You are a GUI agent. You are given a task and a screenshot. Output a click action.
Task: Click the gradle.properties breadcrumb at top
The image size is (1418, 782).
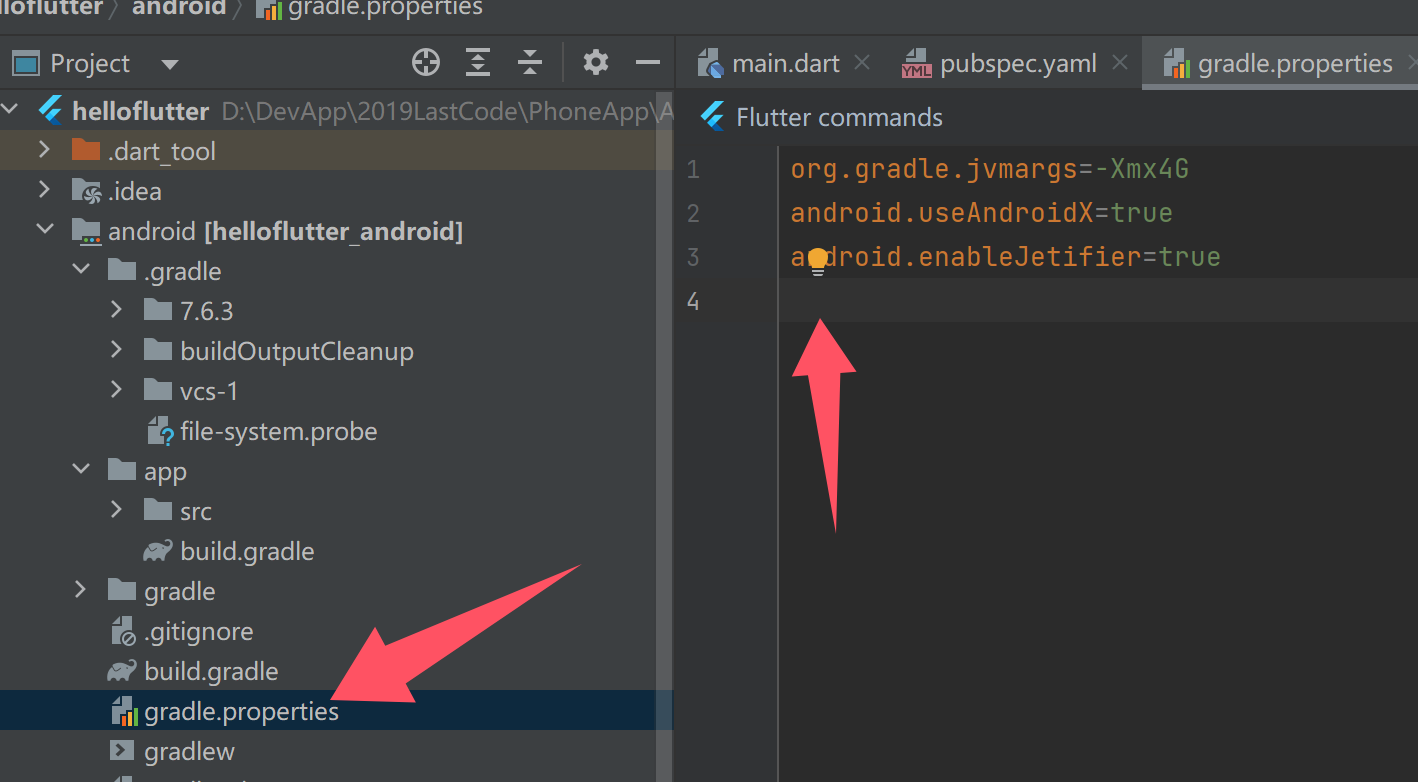[385, 8]
